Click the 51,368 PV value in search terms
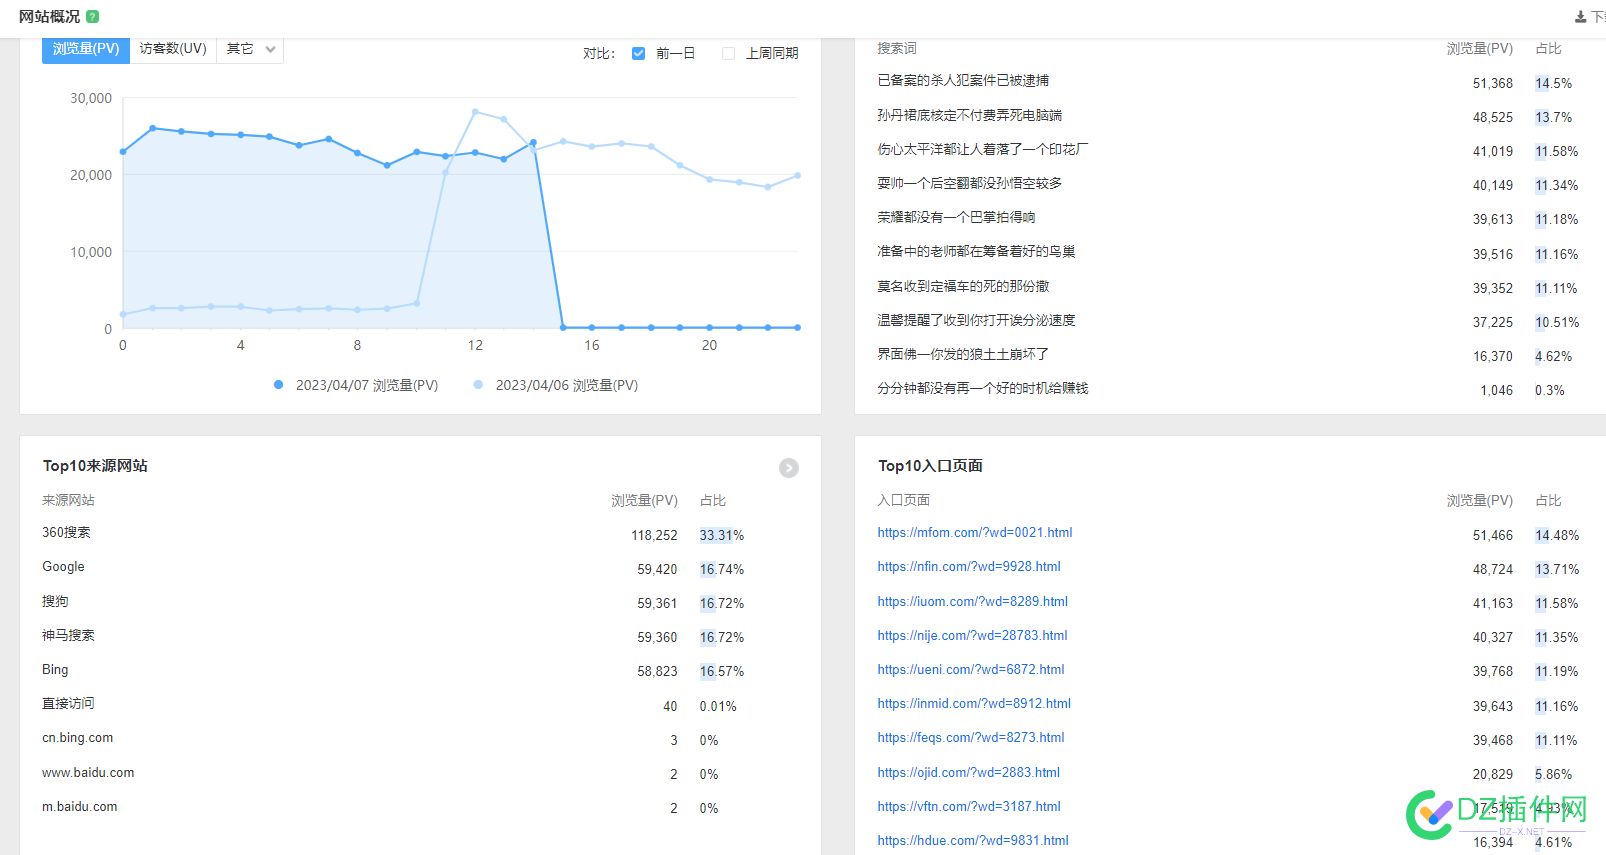This screenshot has height=855, width=1606. tap(1493, 84)
